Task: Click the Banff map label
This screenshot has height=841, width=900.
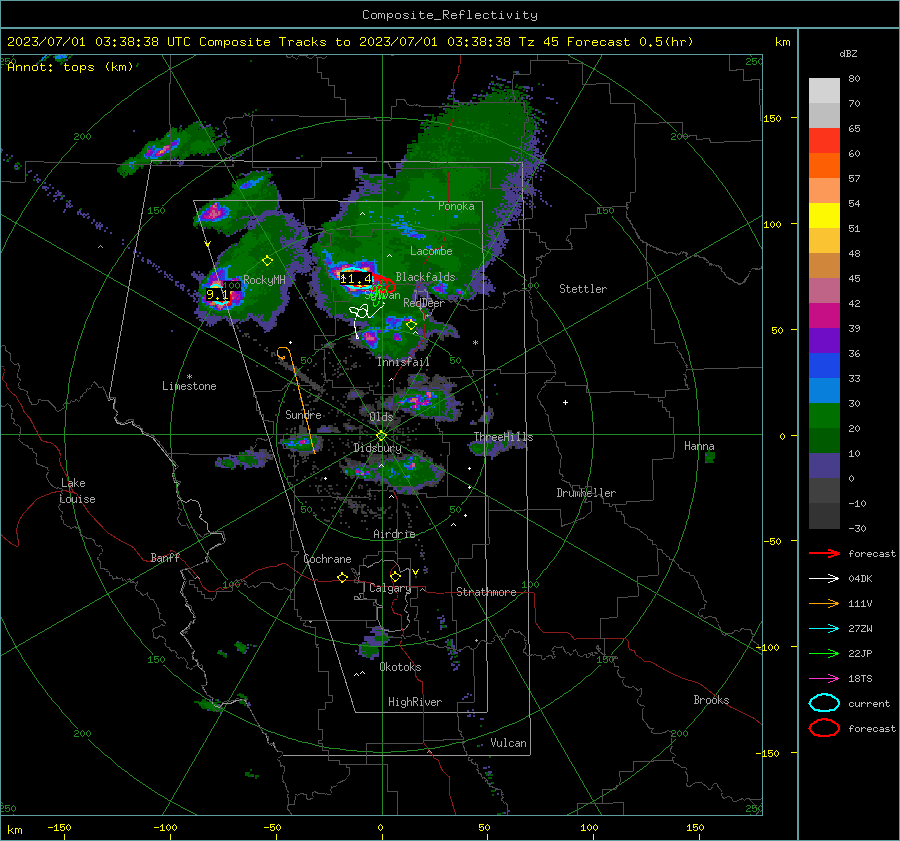Action: pyautogui.click(x=165, y=558)
